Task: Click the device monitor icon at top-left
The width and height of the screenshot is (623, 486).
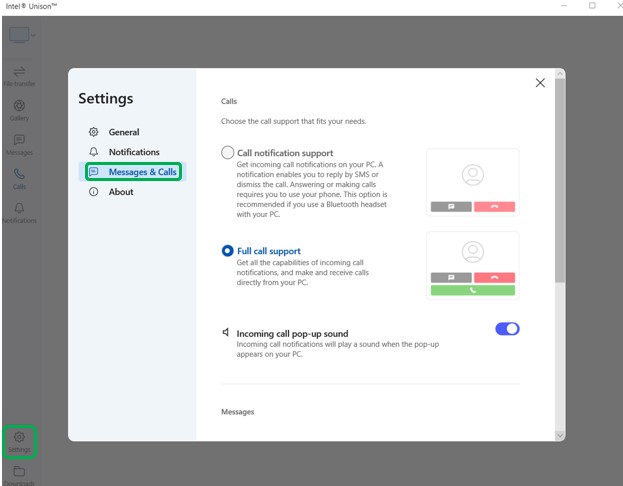Action: [x=18, y=35]
